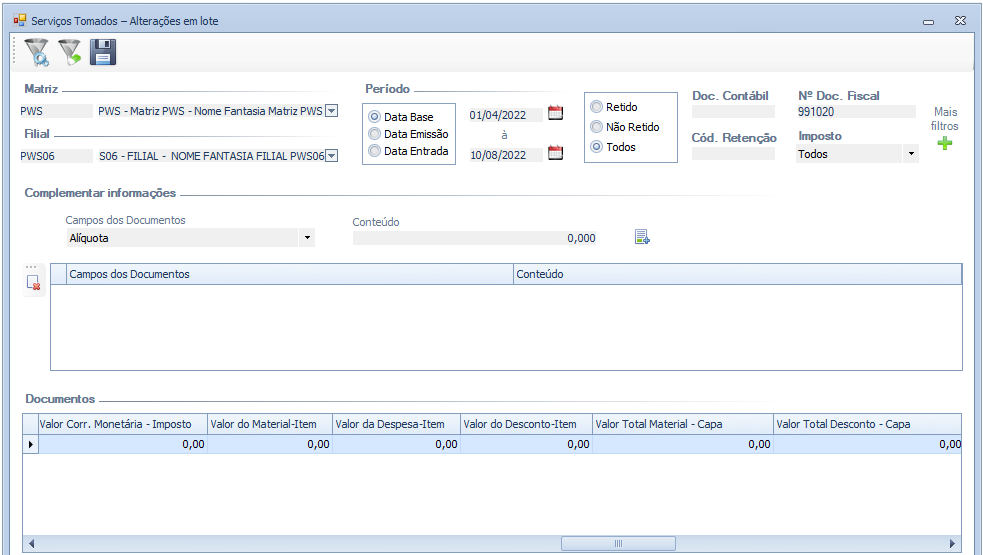Open the Campos dos Documentos Alíquota dropdown
Screen dimensions: 983x555
click(x=307, y=238)
